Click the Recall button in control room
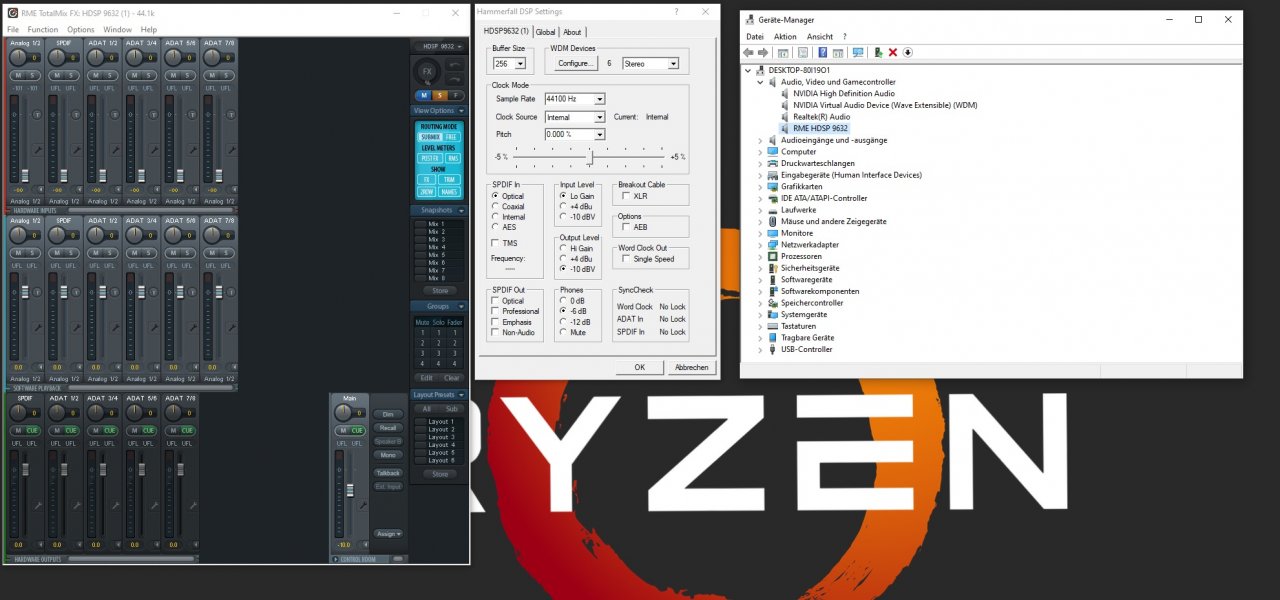The height and width of the screenshot is (600, 1280). 388,428
